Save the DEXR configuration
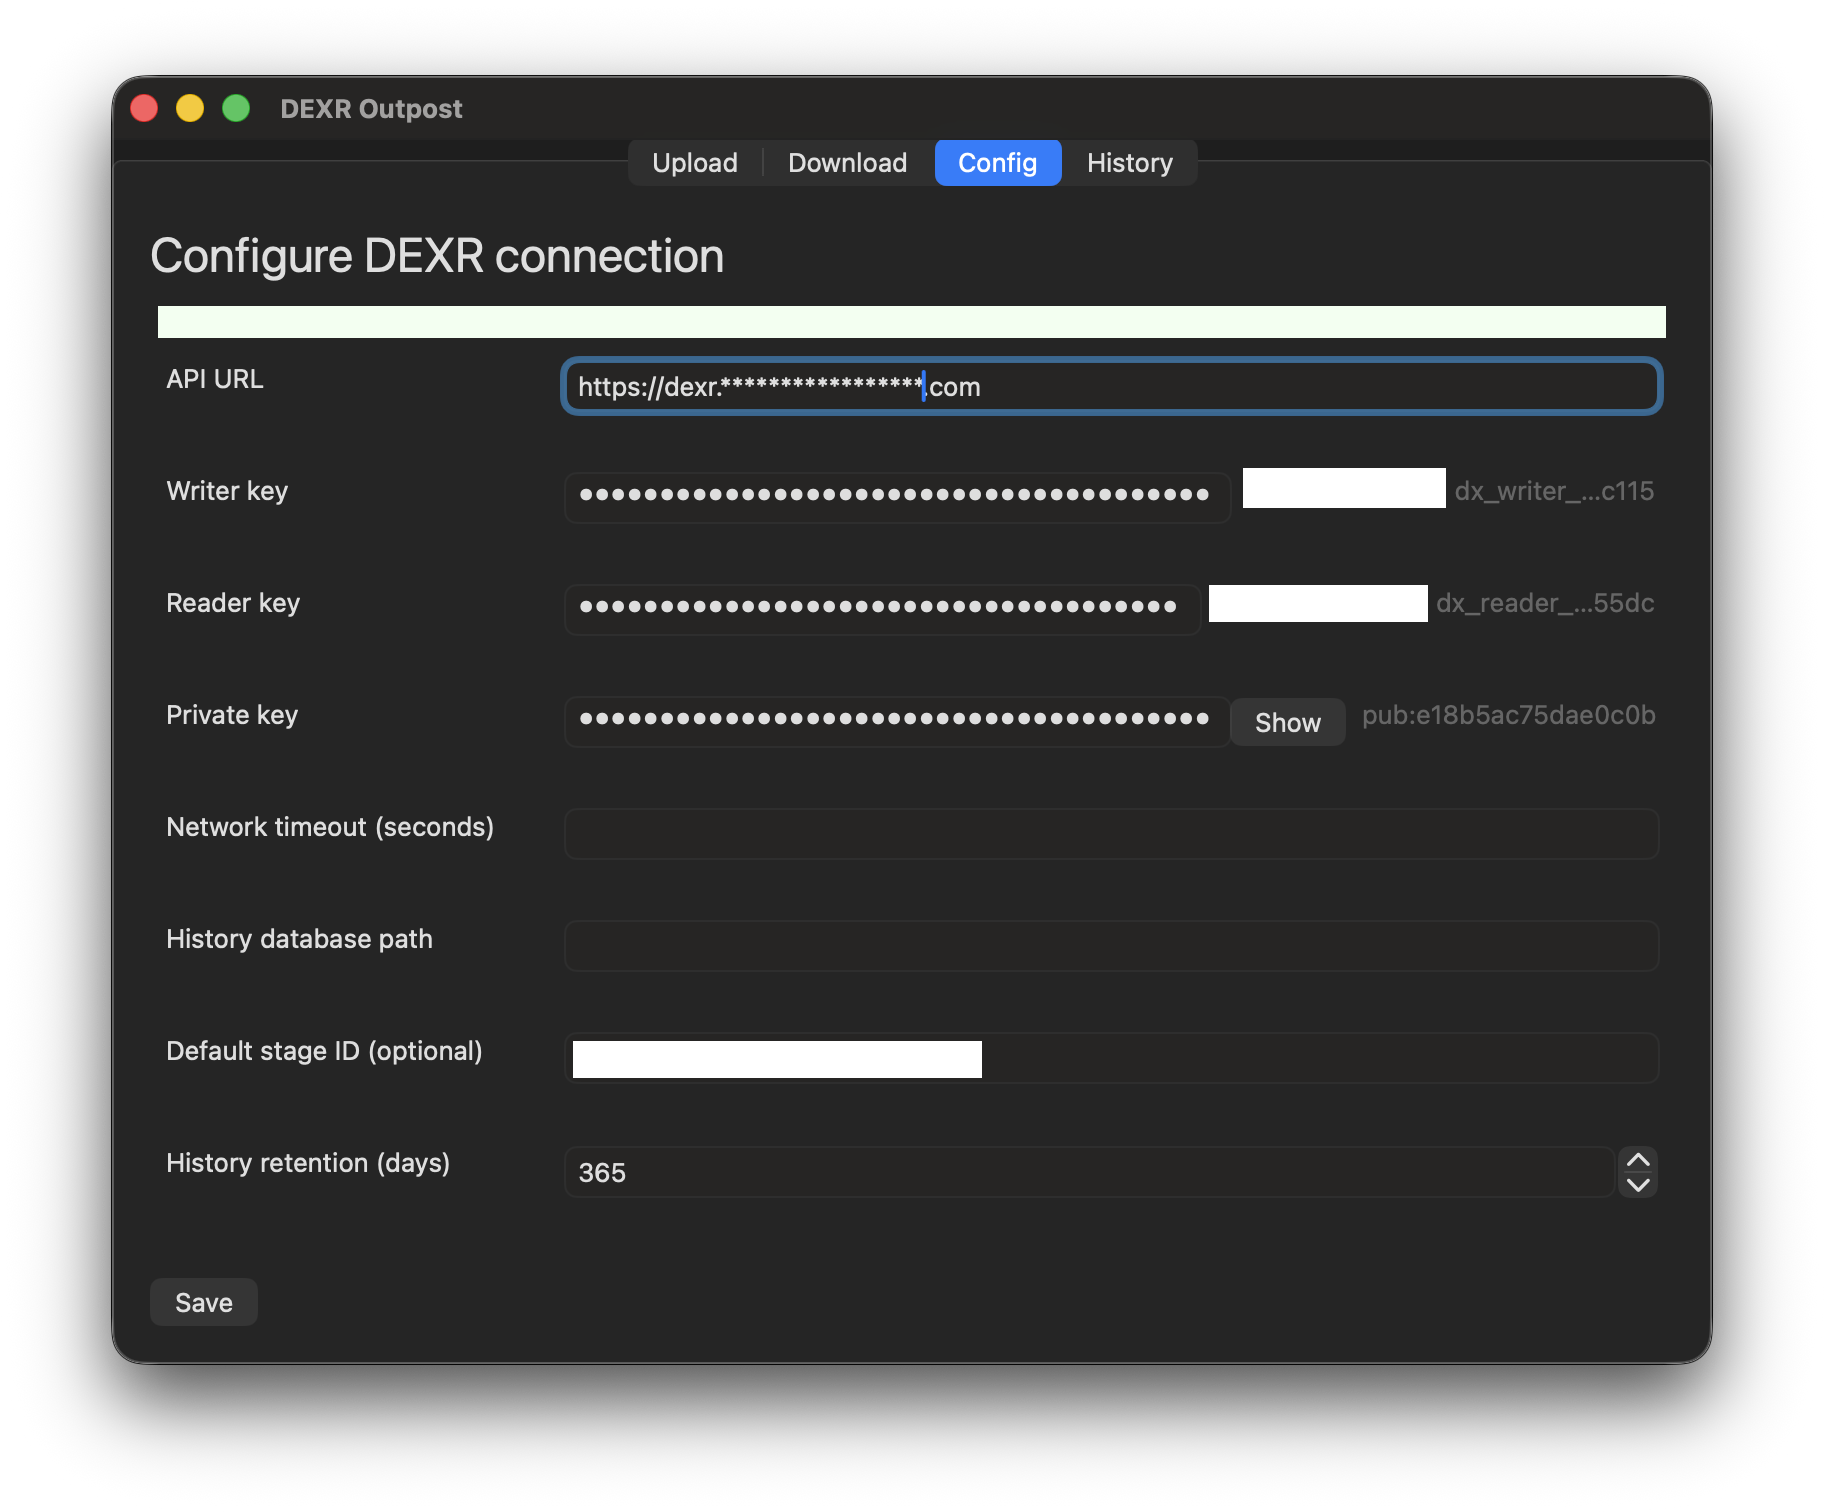This screenshot has width=1824, height=1512. click(203, 1302)
